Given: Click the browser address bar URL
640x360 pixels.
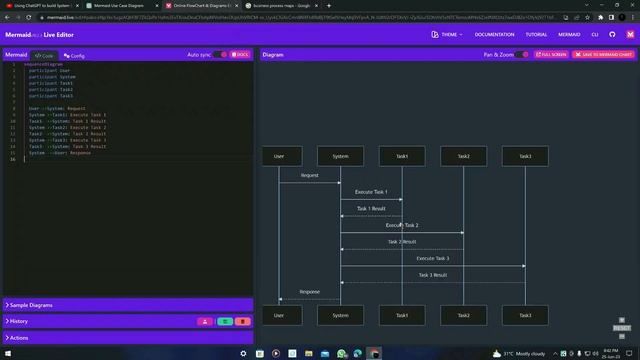Looking at the screenshot, I should (x=300, y=18).
